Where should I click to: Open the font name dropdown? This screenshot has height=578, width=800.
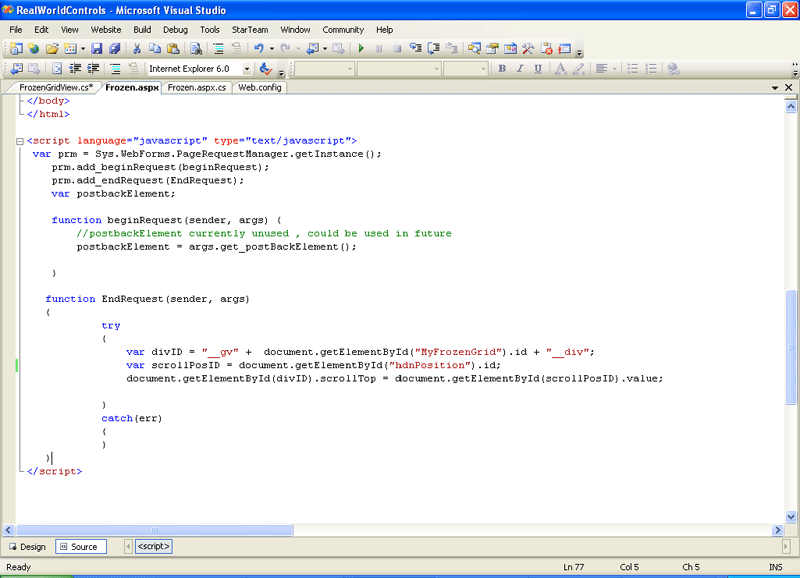click(398, 68)
